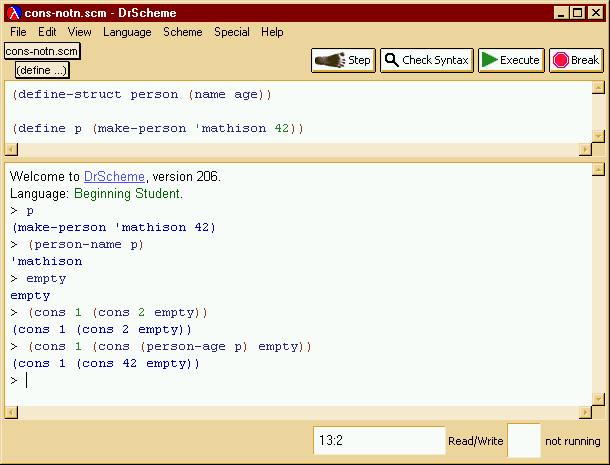Open the File menu
Viewport: 610px width, 465px height.
click(18, 32)
